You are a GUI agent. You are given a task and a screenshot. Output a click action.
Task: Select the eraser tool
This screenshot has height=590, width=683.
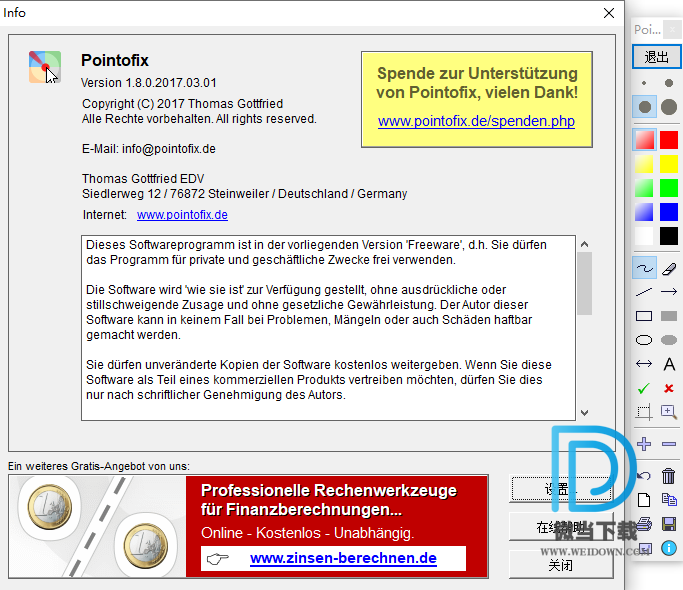(x=669, y=268)
